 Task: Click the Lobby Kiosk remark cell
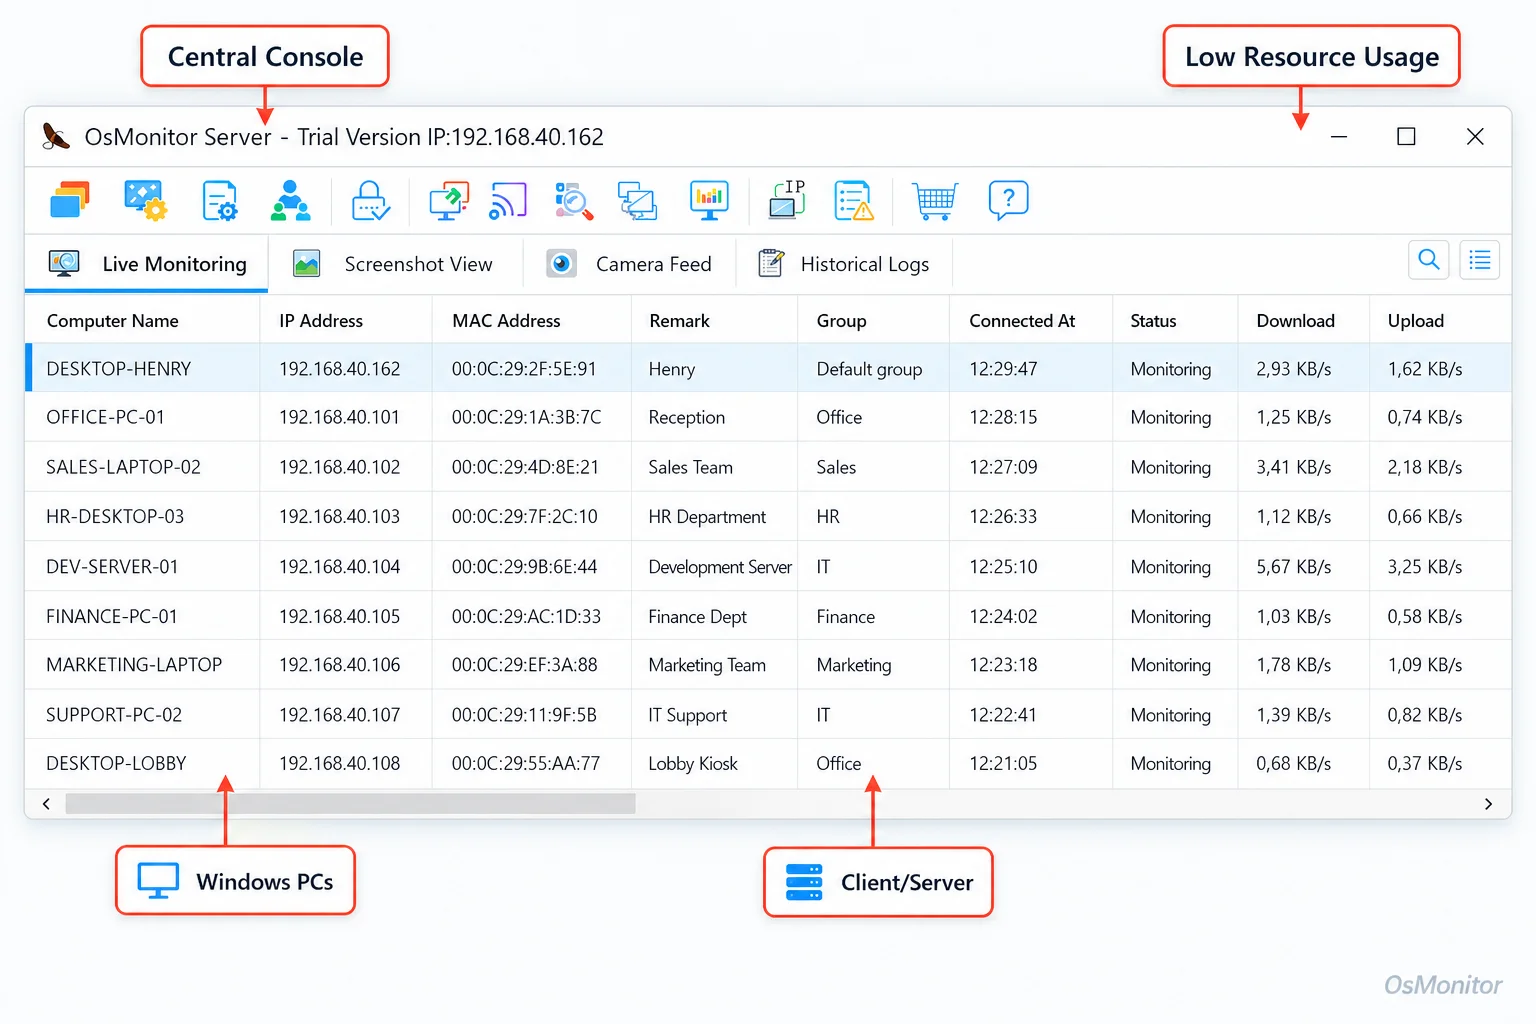pyautogui.click(x=693, y=763)
